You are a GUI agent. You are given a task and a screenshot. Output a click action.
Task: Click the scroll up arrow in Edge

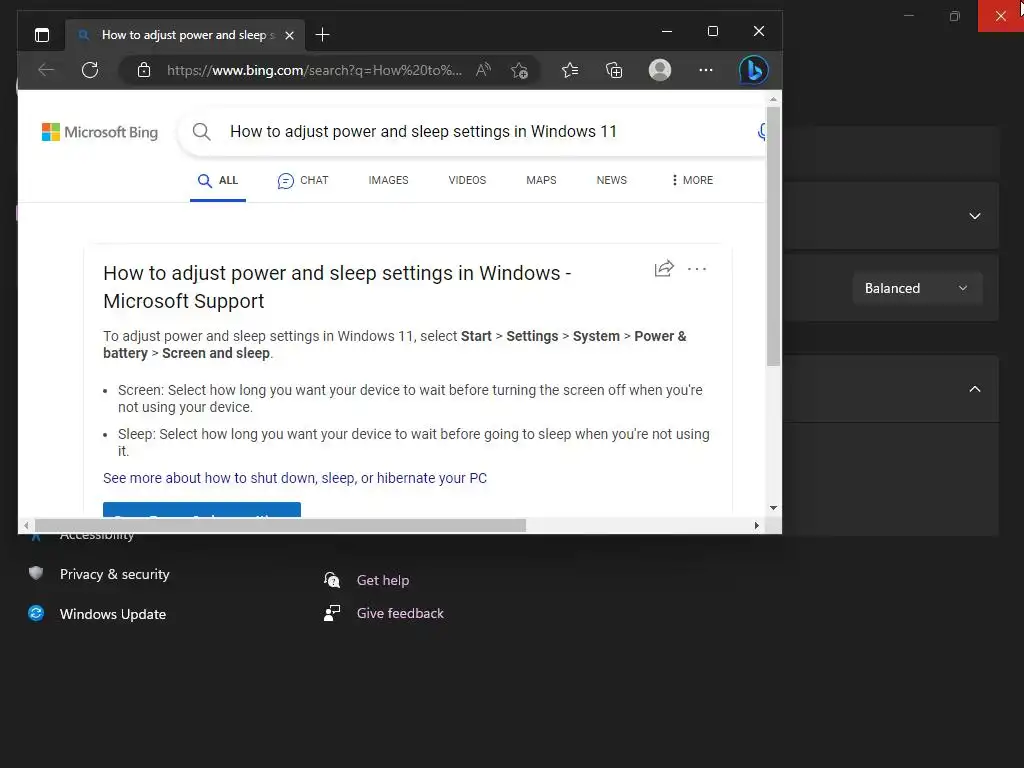click(773, 100)
